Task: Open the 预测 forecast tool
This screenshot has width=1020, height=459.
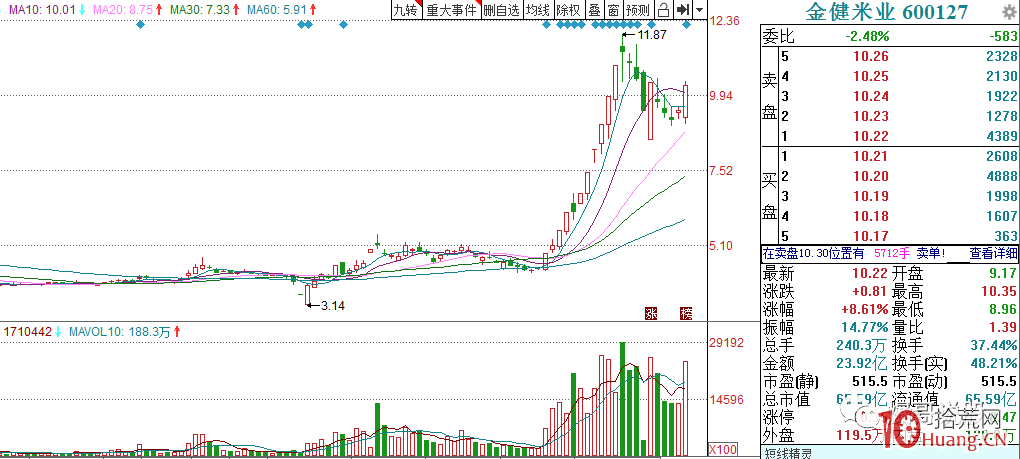Action: point(638,10)
